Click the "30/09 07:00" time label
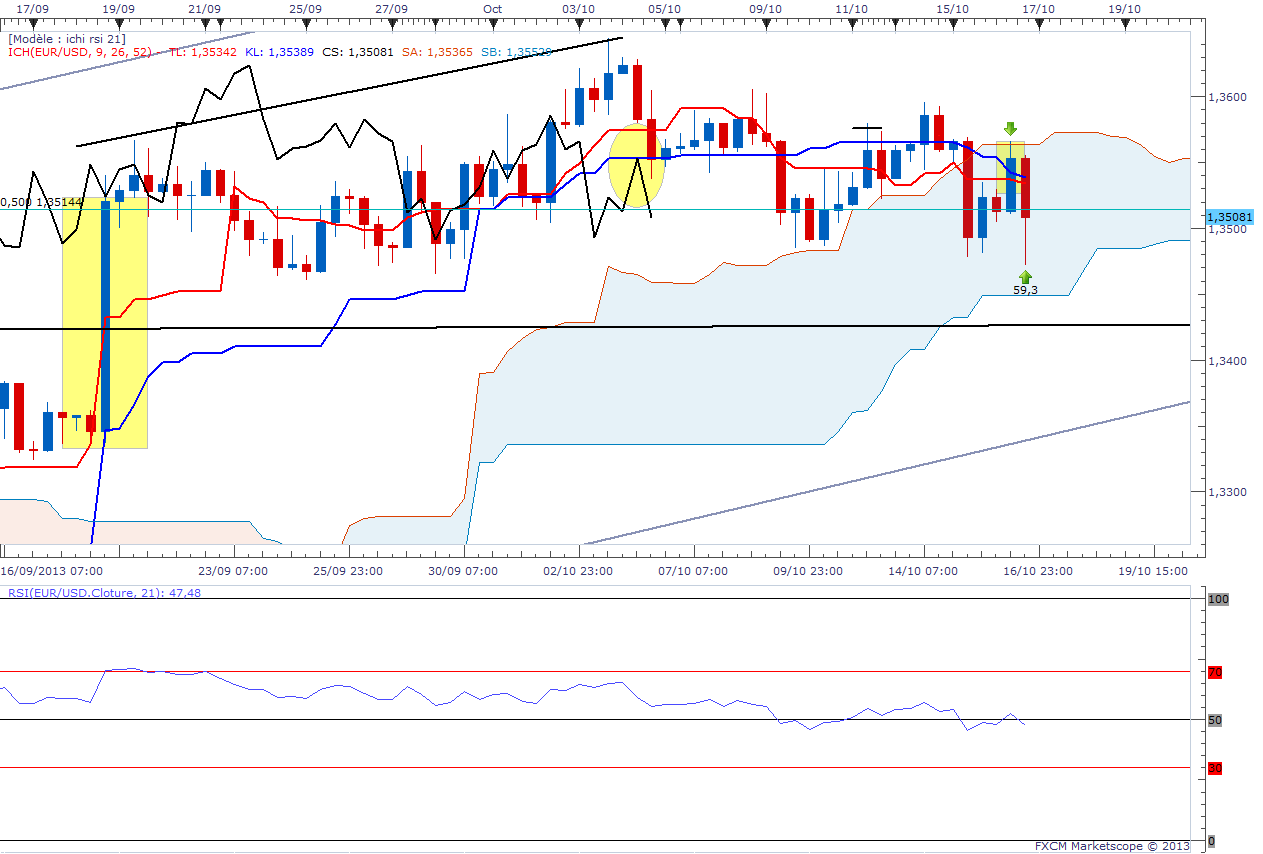 click(462, 571)
